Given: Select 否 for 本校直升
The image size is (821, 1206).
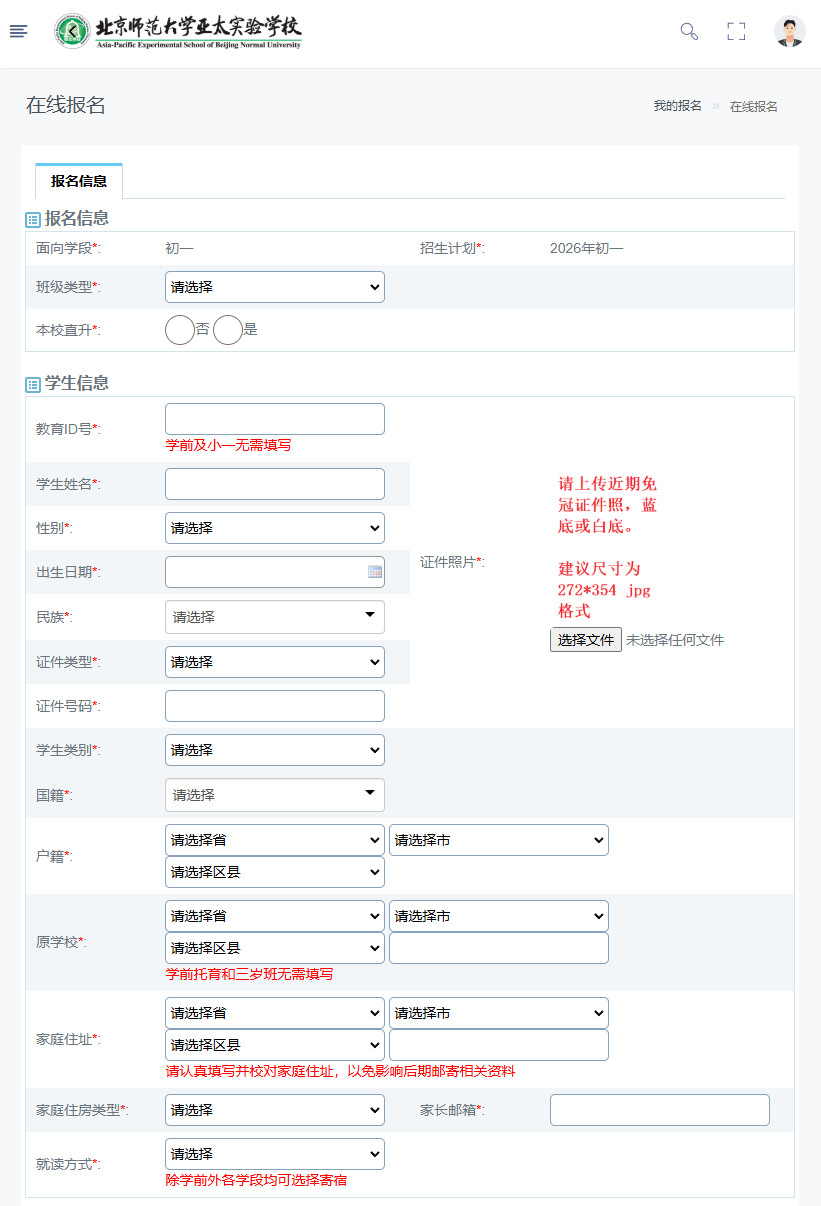Looking at the screenshot, I should click(180, 330).
